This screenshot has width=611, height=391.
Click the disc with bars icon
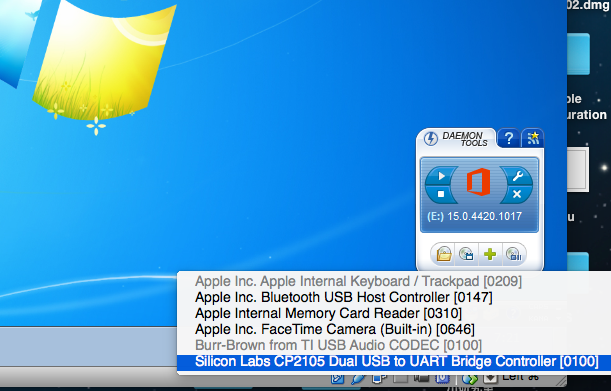pos(514,255)
